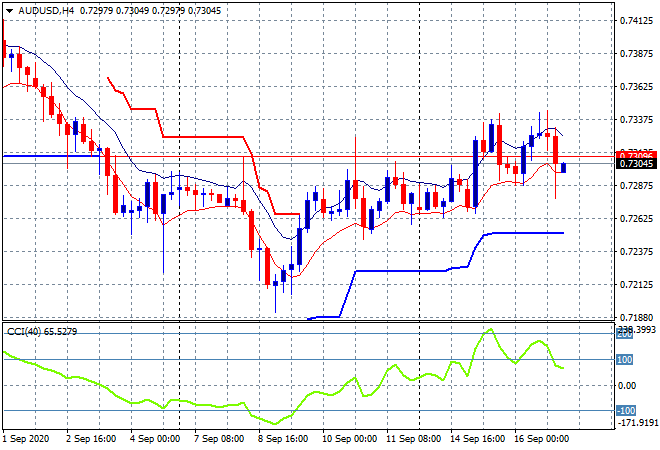Click the 7 Sep 08:00 time label
This screenshot has height=450, width=660.
[219, 439]
